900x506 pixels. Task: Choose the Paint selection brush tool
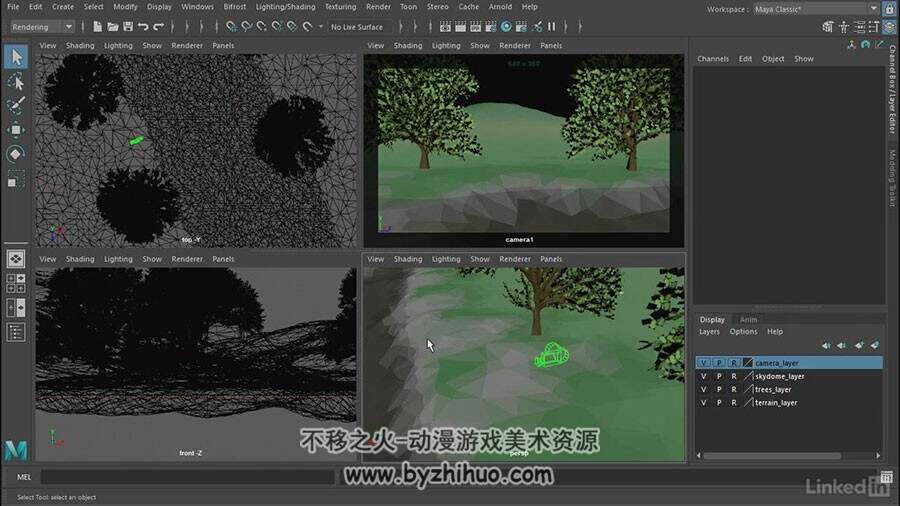tap(15, 106)
